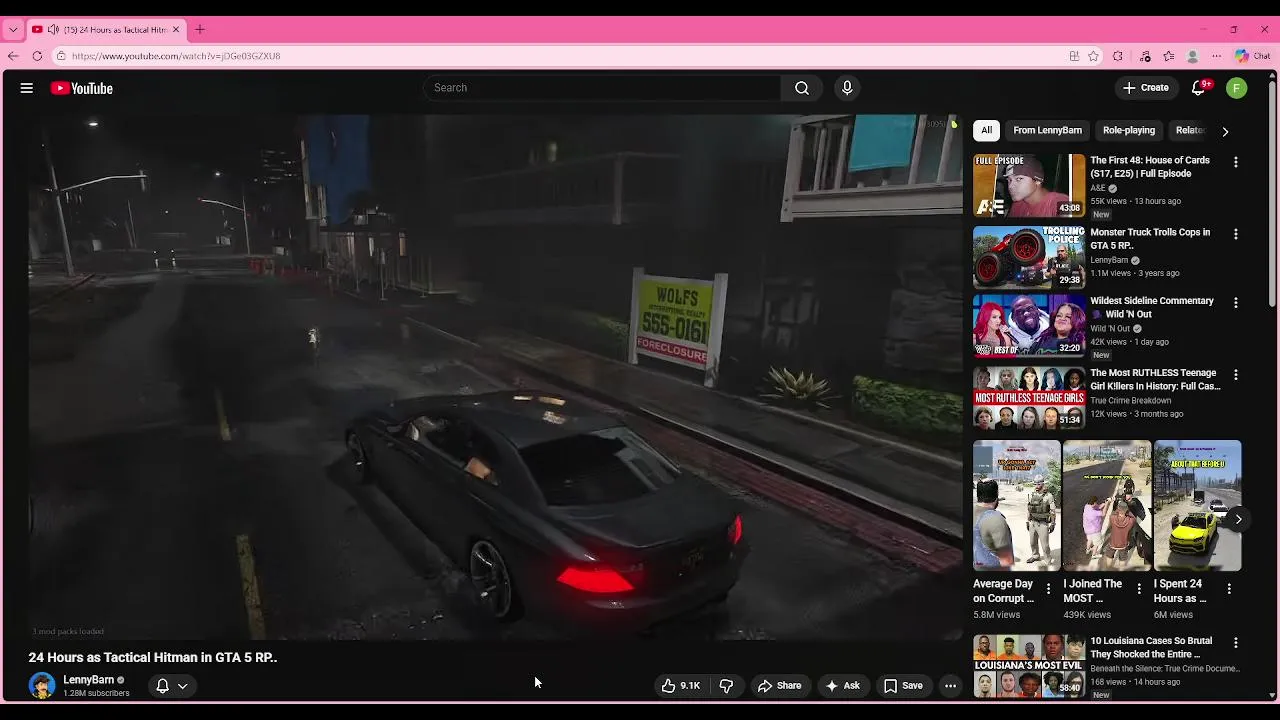Open the split screen icon in the address bar

pyautogui.click(x=1074, y=56)
